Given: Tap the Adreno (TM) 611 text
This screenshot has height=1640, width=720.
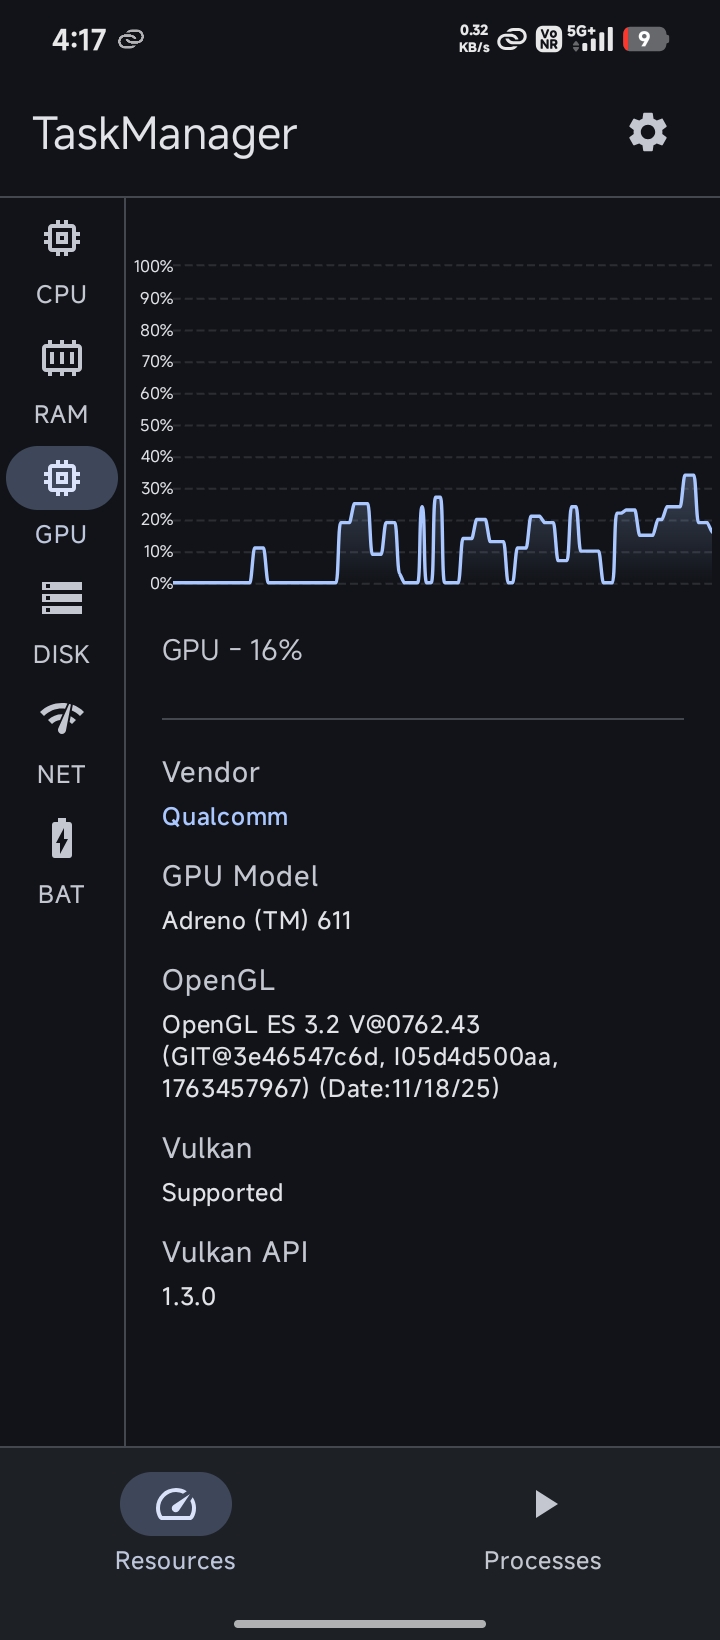Looking at the screenshot, I should pos(257,920).
